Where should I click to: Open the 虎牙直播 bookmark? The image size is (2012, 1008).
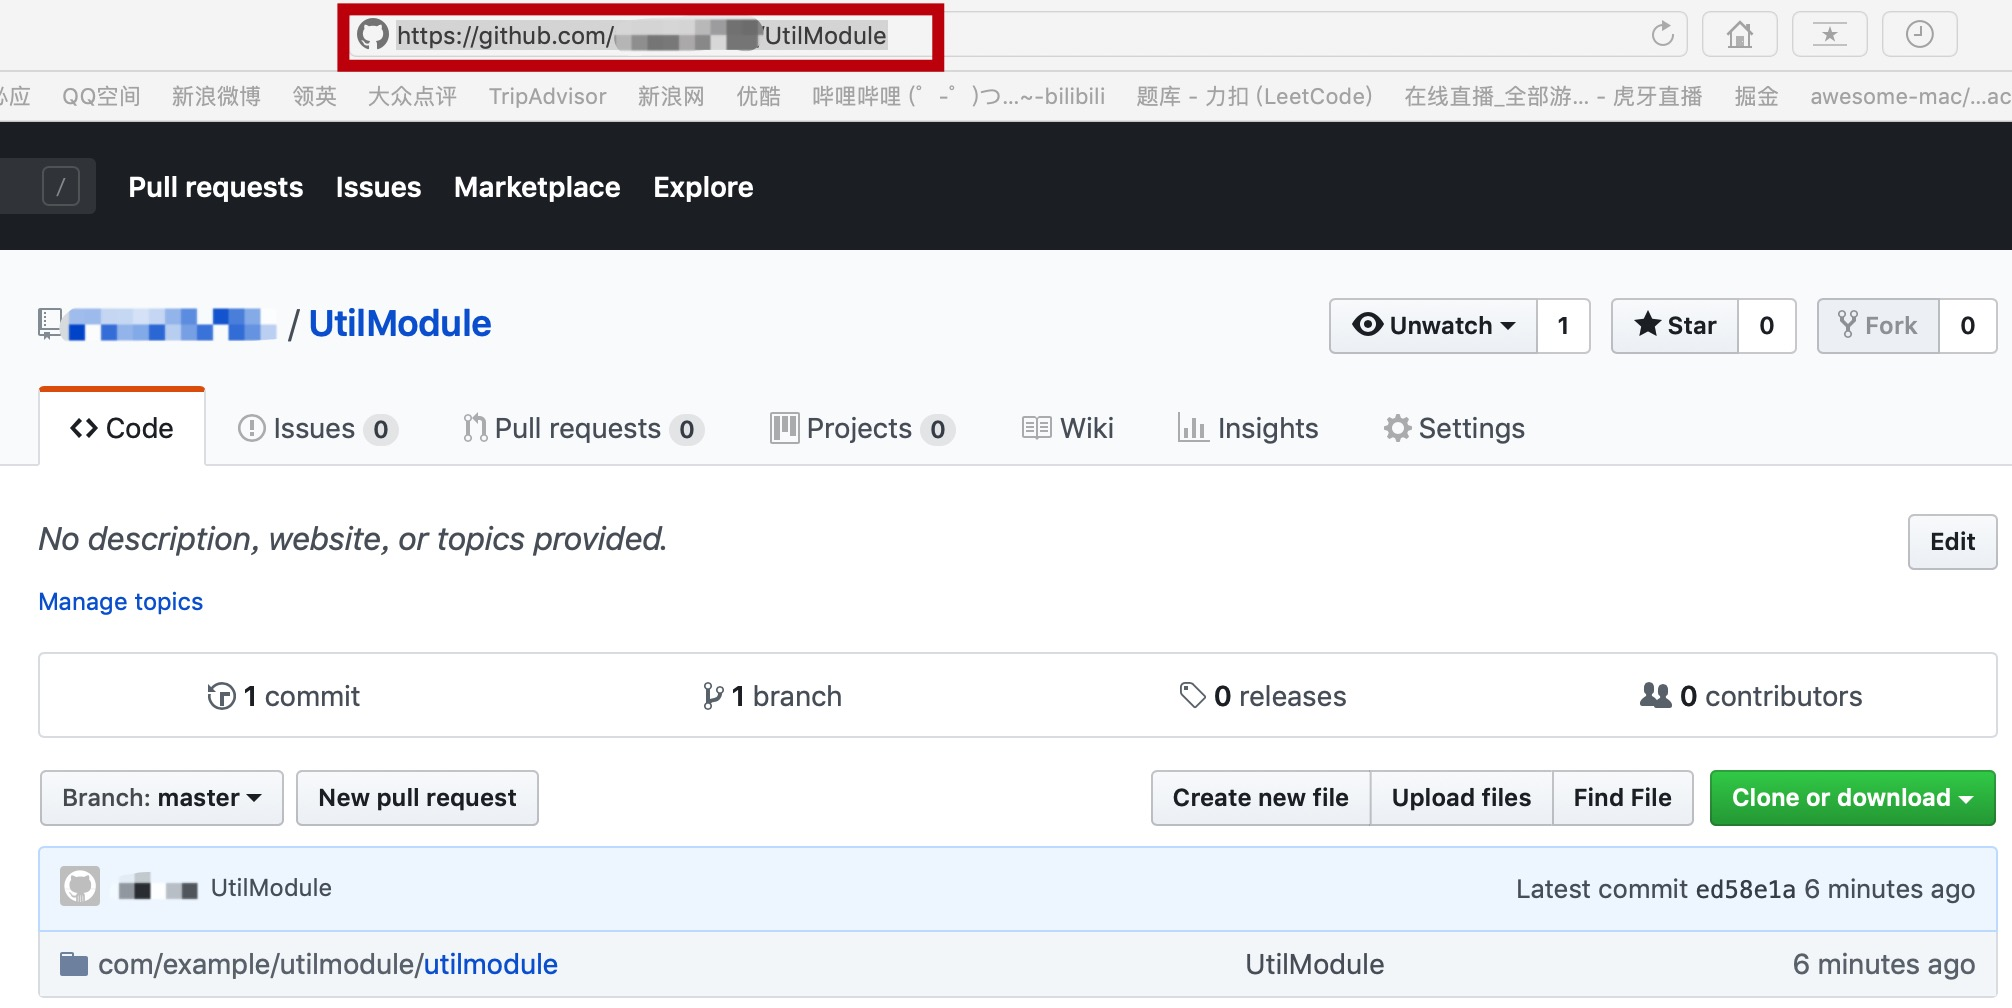click(x=1553, y=96)
